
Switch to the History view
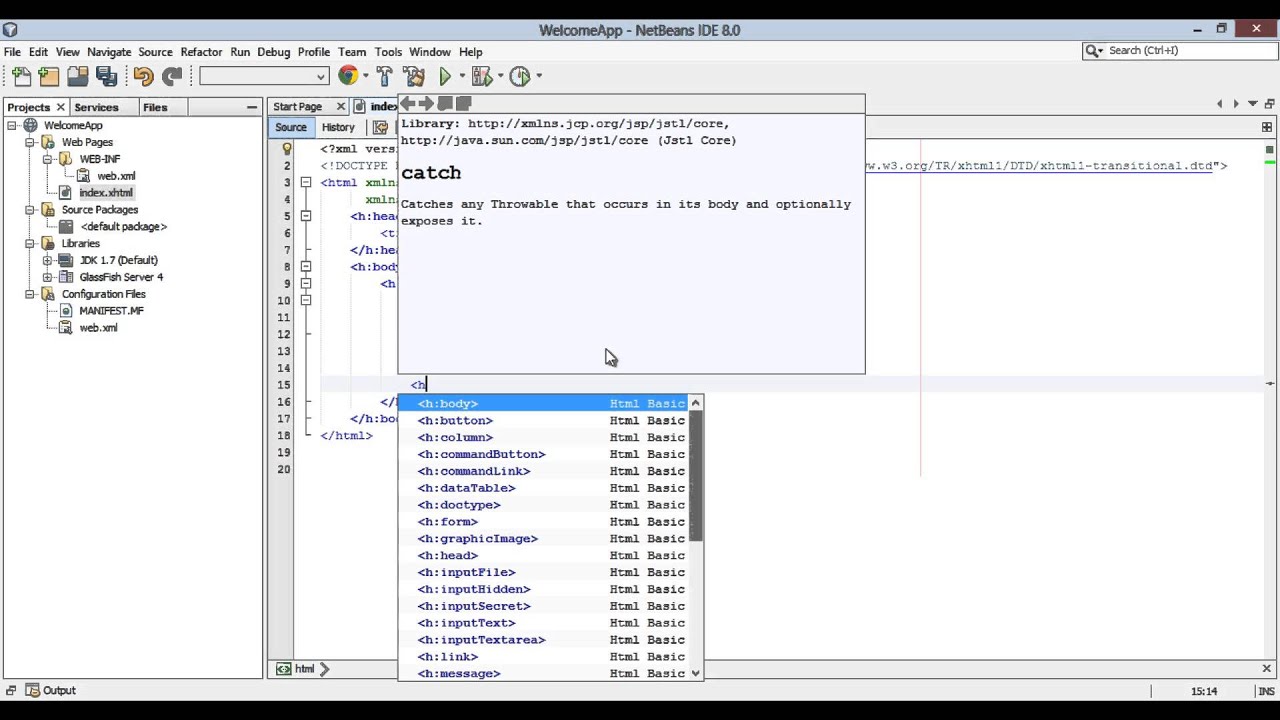pos(338,127)
